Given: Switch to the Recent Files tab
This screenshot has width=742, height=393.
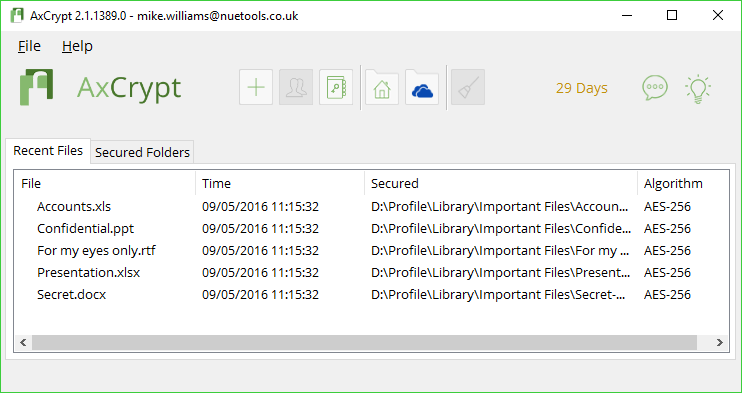Looking at the screenshot, I should (x=48, y=151).
